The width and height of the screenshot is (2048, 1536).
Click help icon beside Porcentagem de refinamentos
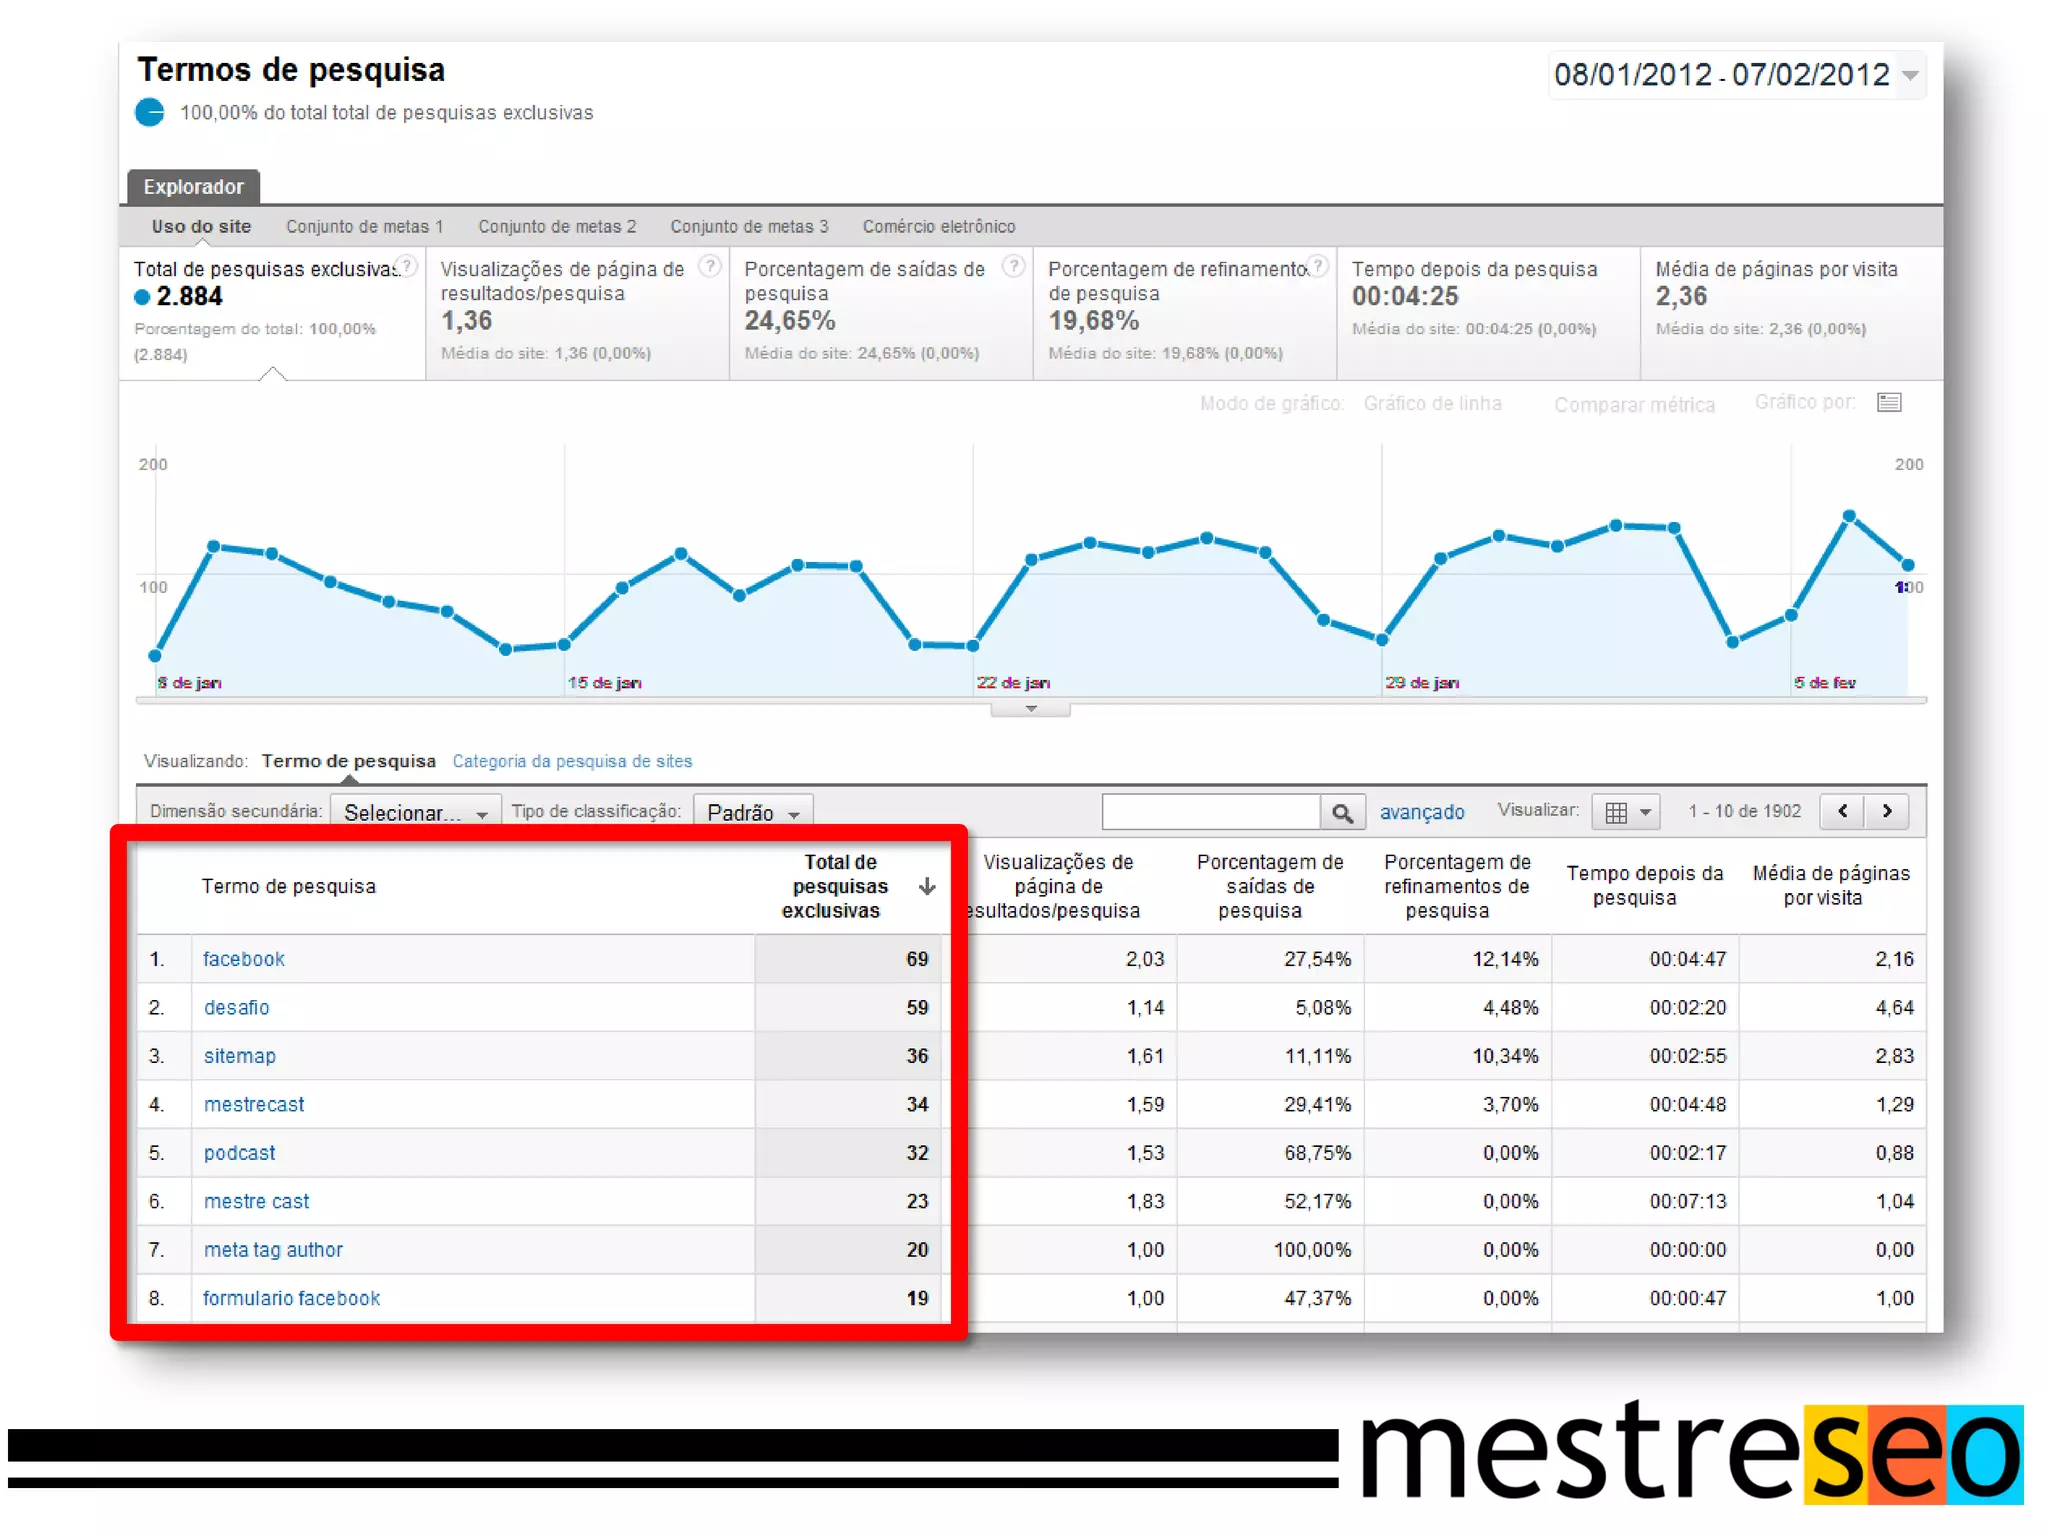[1318, 266]
